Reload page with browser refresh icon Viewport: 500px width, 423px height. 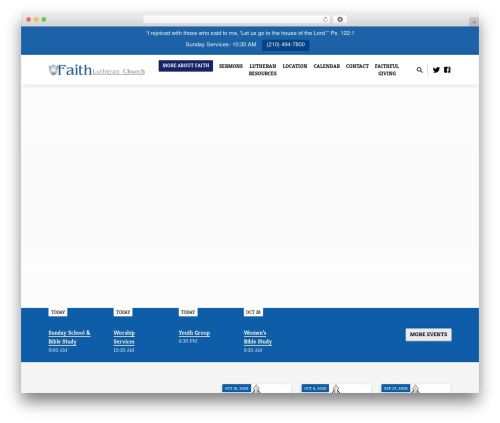click(325, 19)
